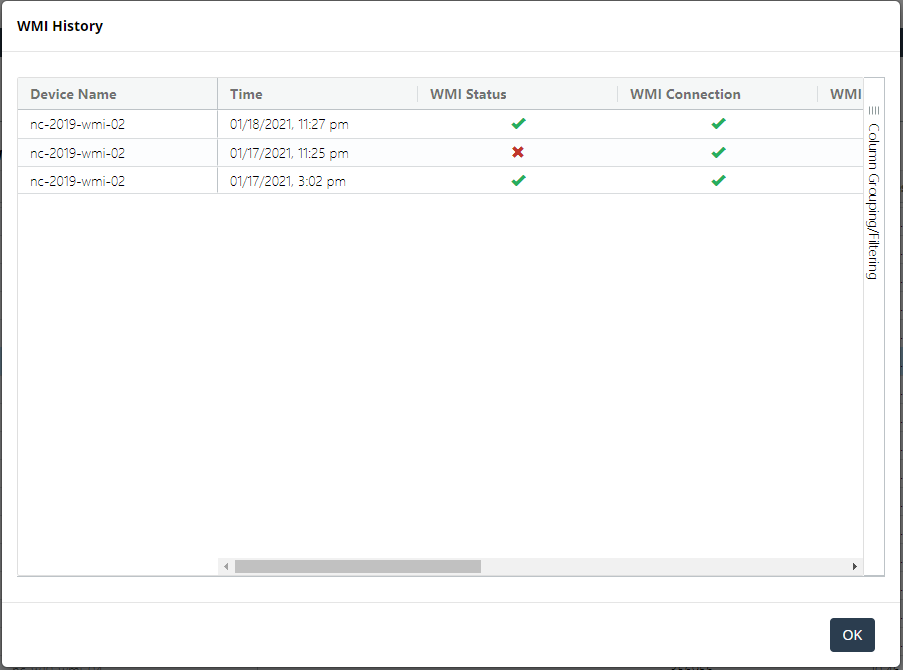
Task: Click the partially hidden WMI column header
Action: [x=845, y=94]
